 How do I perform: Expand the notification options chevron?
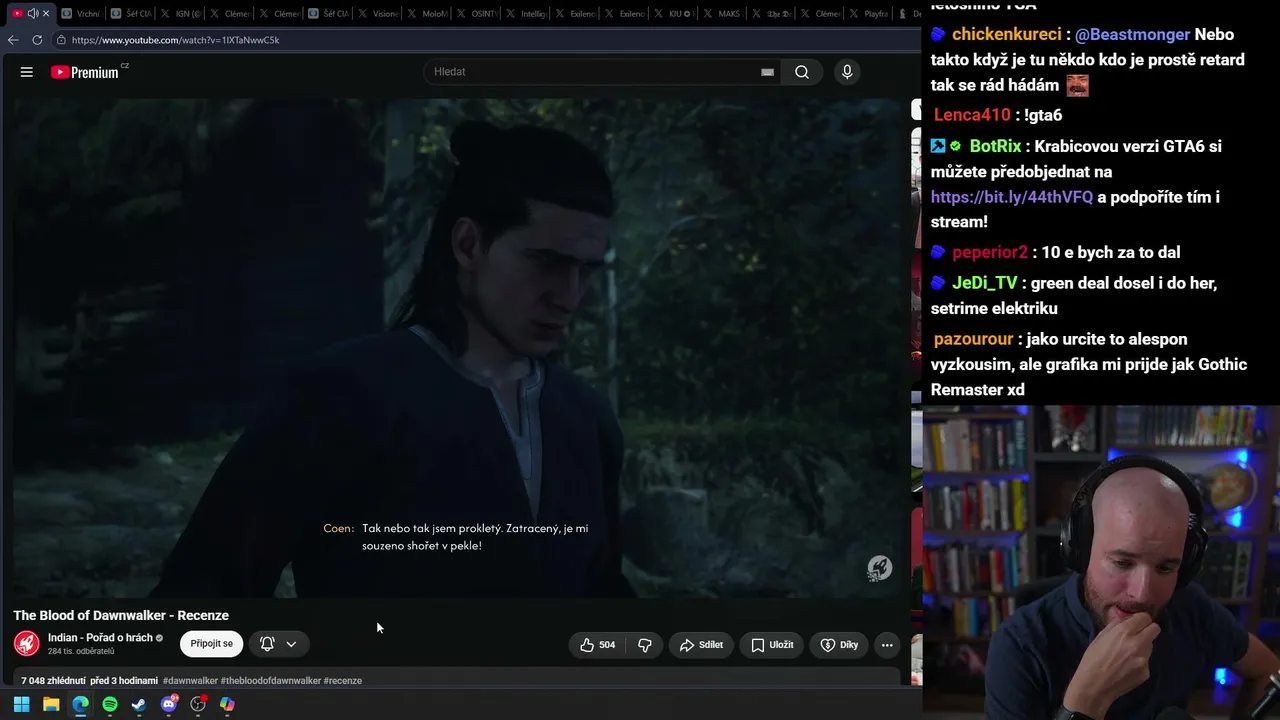[x=291, y=644]
